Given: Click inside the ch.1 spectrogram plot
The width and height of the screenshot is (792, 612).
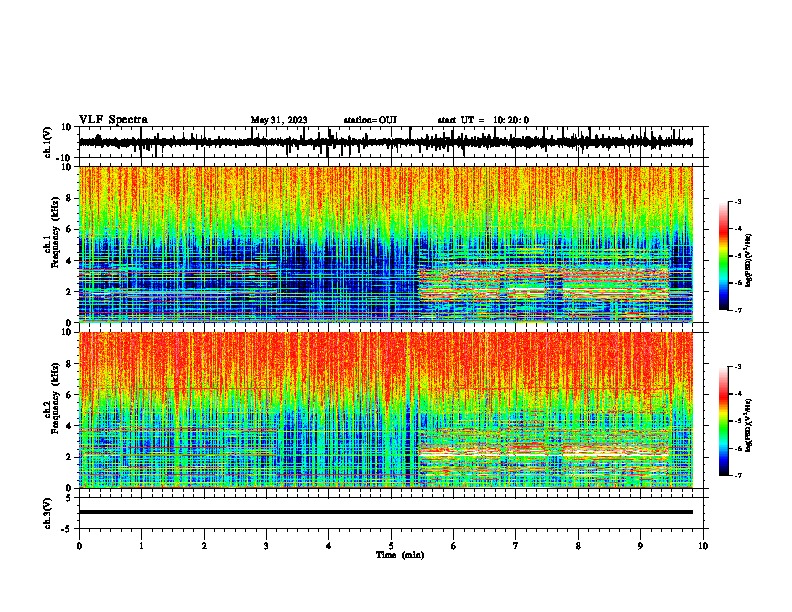Looking at the screenshot, I should tap(386, 244).
